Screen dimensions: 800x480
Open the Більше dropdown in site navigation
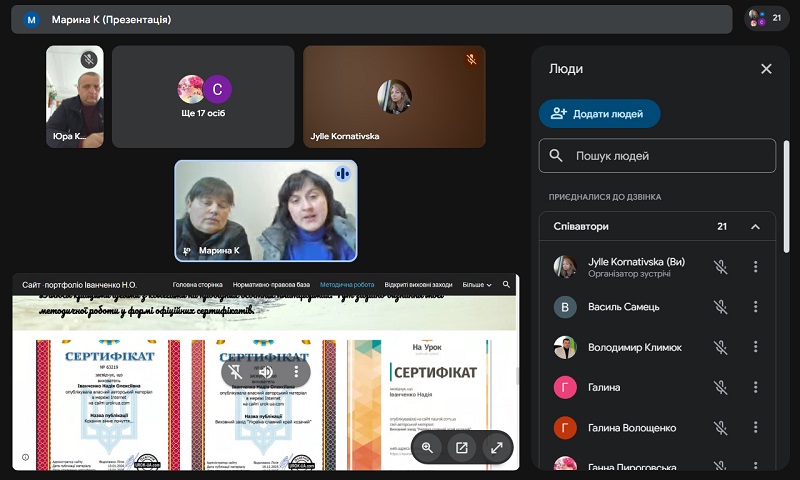click(x=477, y=285)
